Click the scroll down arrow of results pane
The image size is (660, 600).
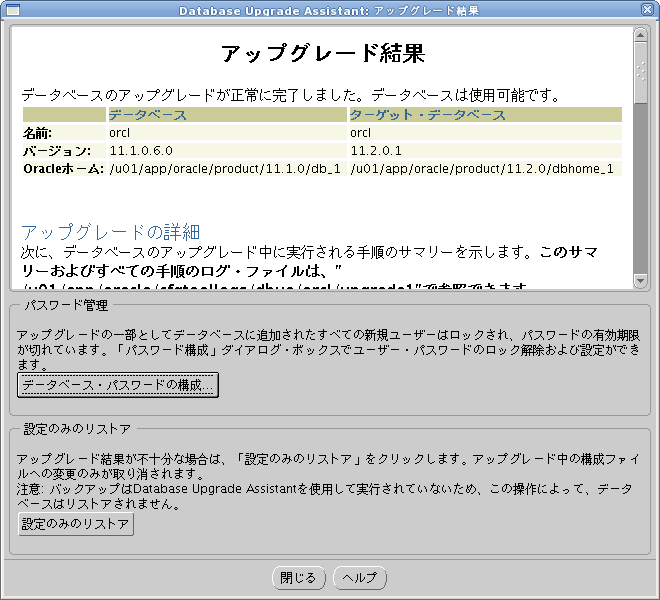(x=640, y=280)
